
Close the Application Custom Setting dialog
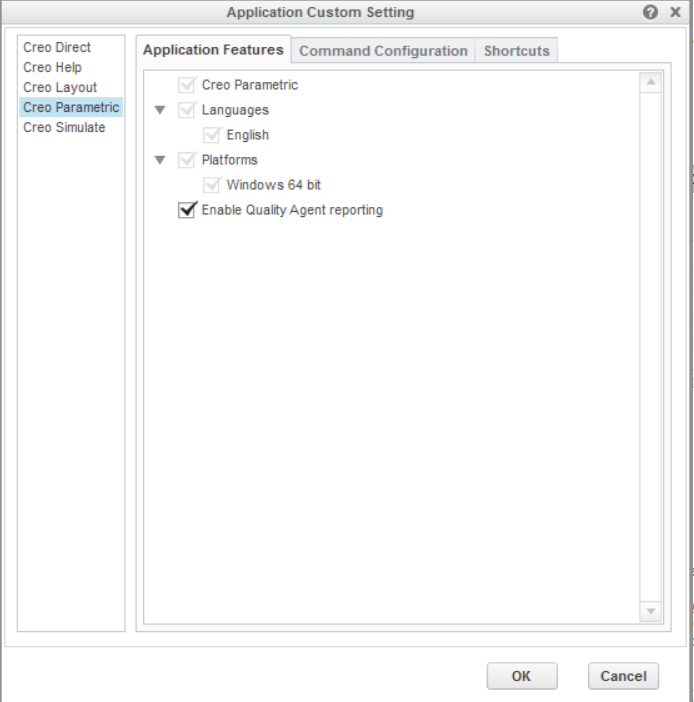click(675, 12)
